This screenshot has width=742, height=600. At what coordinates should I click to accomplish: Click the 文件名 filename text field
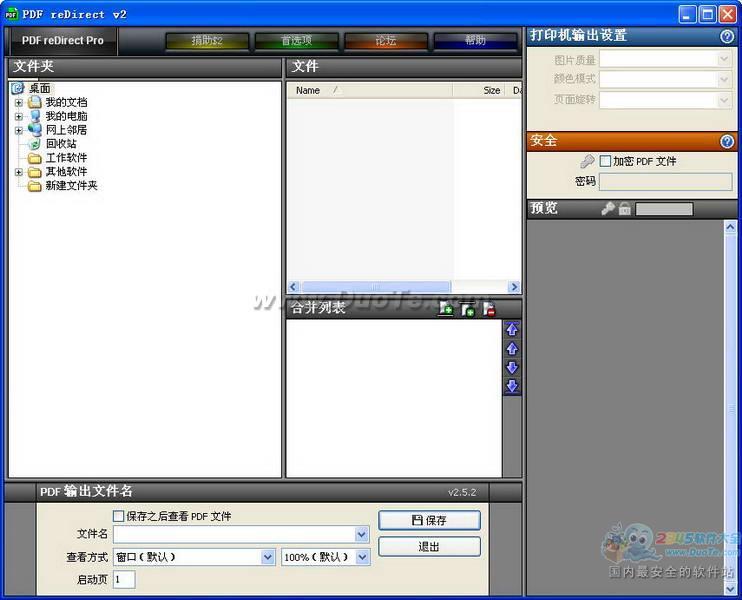click(235, 535)
